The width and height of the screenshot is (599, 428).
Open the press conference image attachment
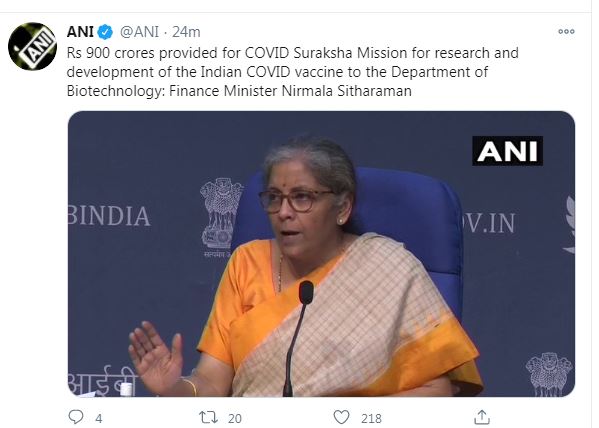pos(321,254)
